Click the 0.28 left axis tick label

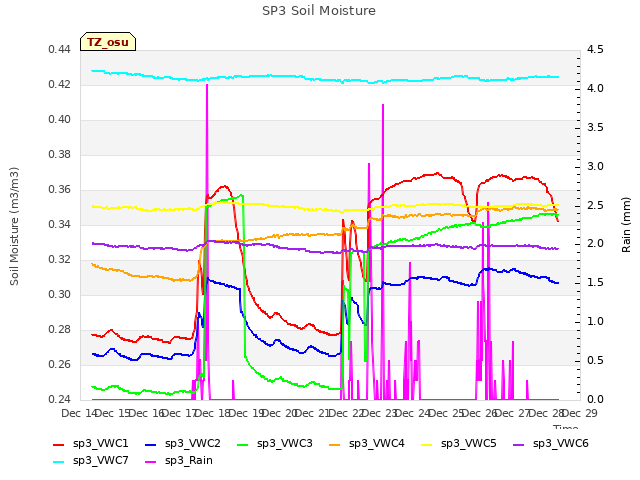(x=59, y=330)
